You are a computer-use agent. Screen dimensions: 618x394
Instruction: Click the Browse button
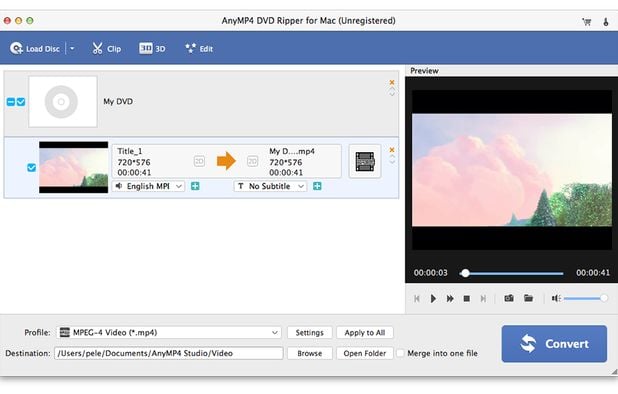tap(309, 353)
